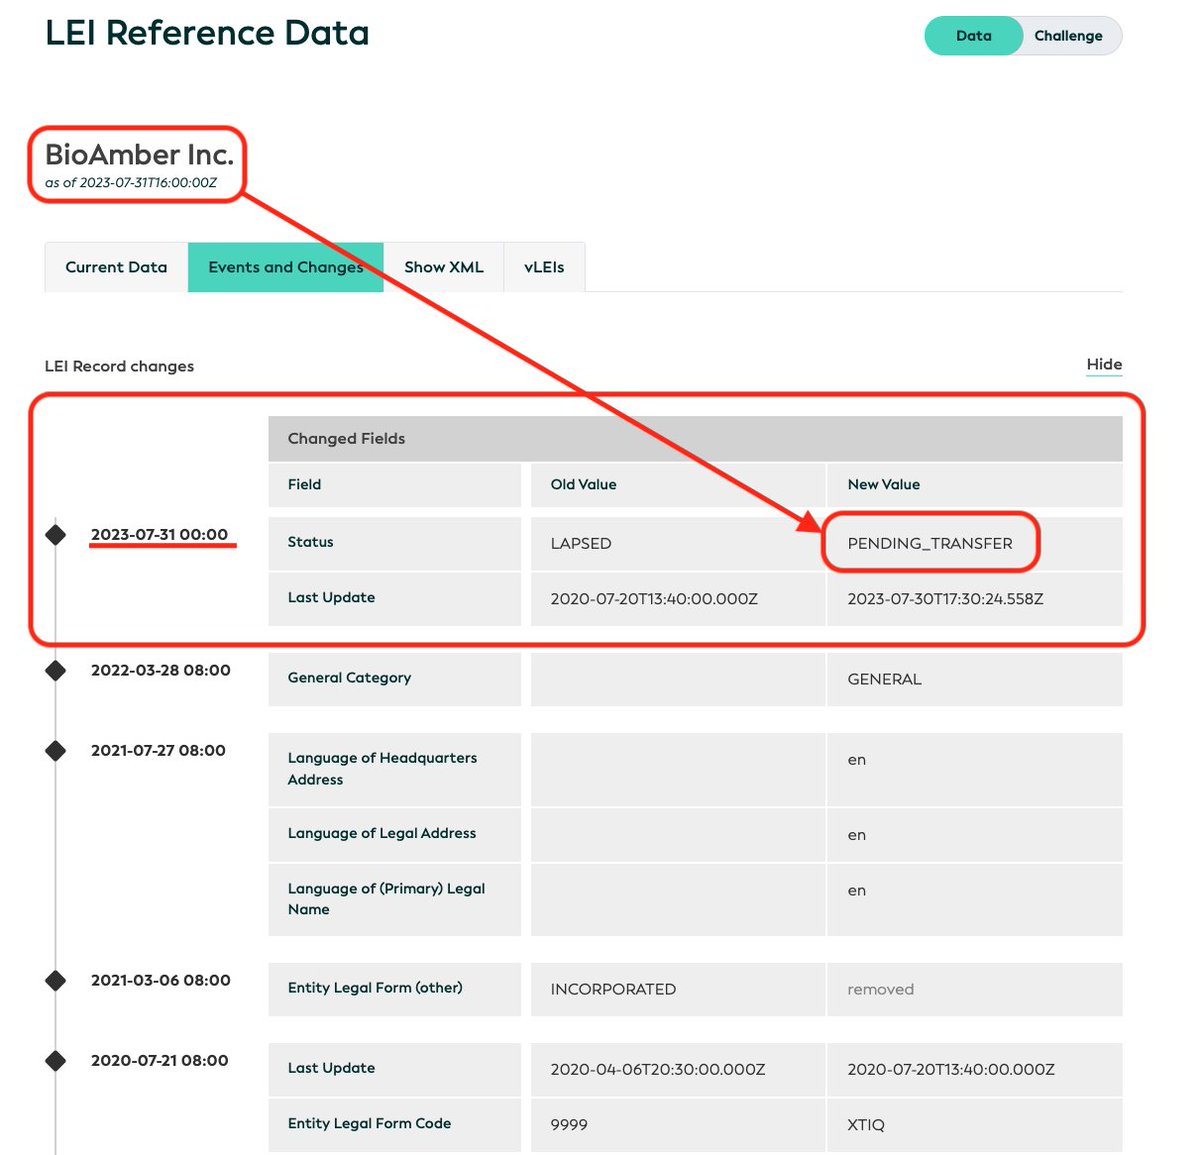Click the Entity Legal Form (other) field

(394, 989)
